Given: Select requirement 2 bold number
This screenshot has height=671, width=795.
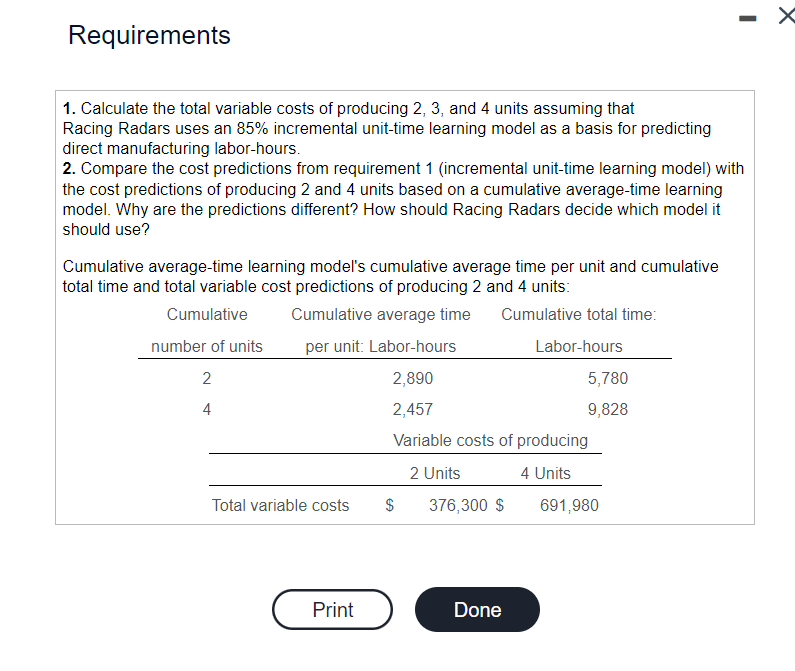Looking at the screenshot, I should click(x=69, y=169).
